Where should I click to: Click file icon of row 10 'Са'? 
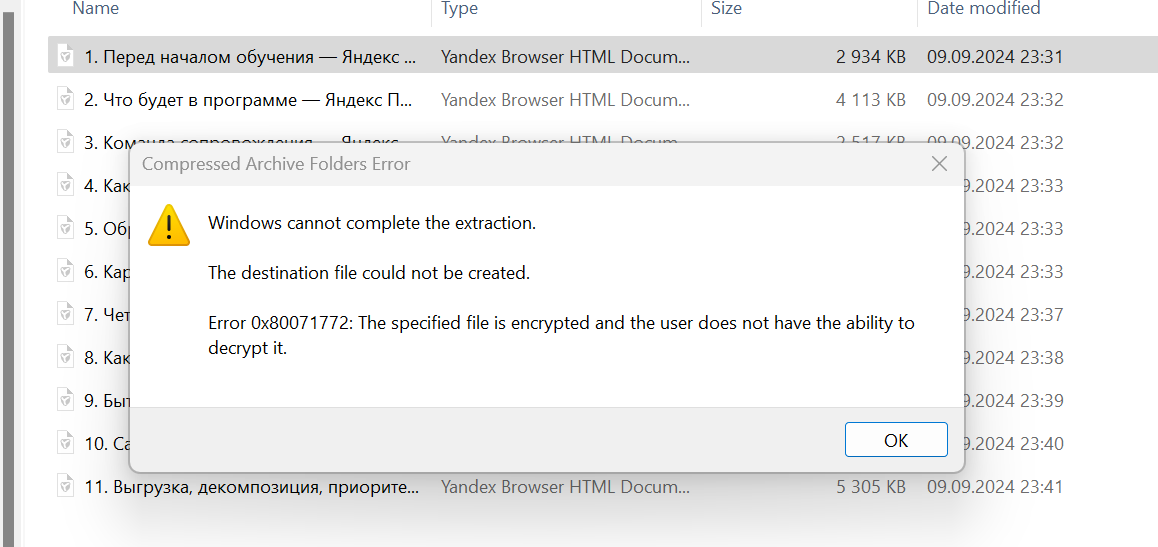[66, 444]
